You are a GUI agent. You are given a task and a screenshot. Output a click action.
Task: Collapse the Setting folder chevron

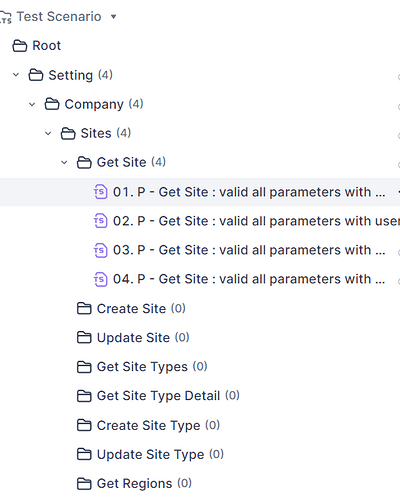click(x=16, y=75)
